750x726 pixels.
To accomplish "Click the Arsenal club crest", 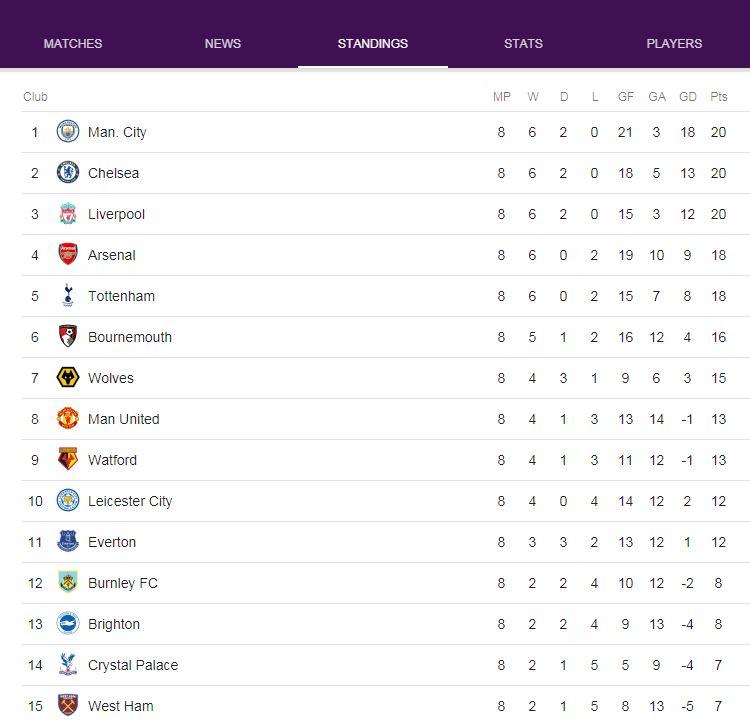I will [x=68, y=254].
